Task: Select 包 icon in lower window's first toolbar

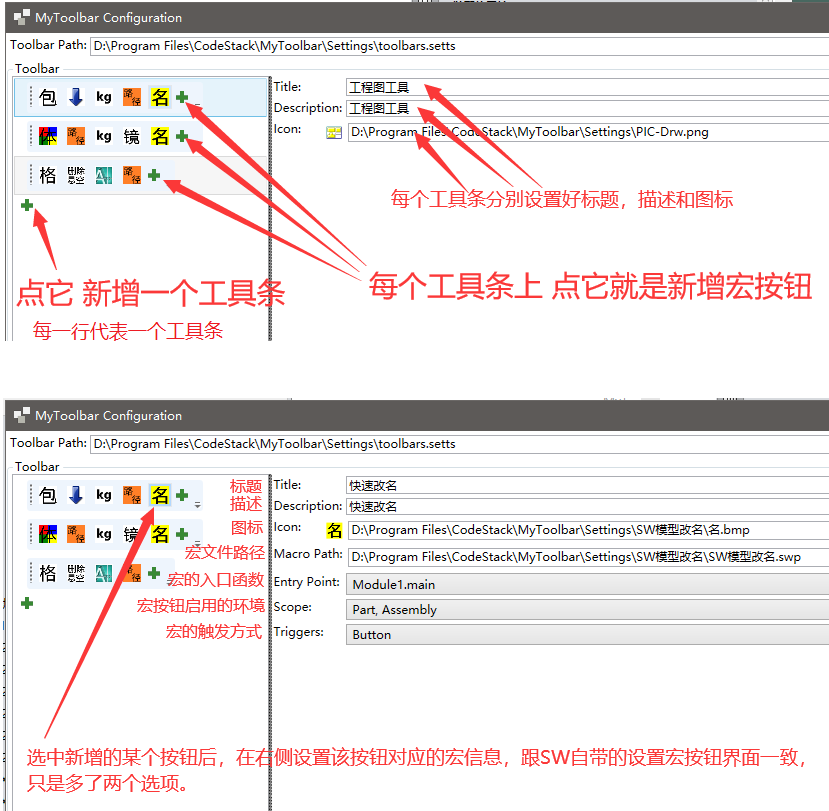Action: tap(48, 495)
